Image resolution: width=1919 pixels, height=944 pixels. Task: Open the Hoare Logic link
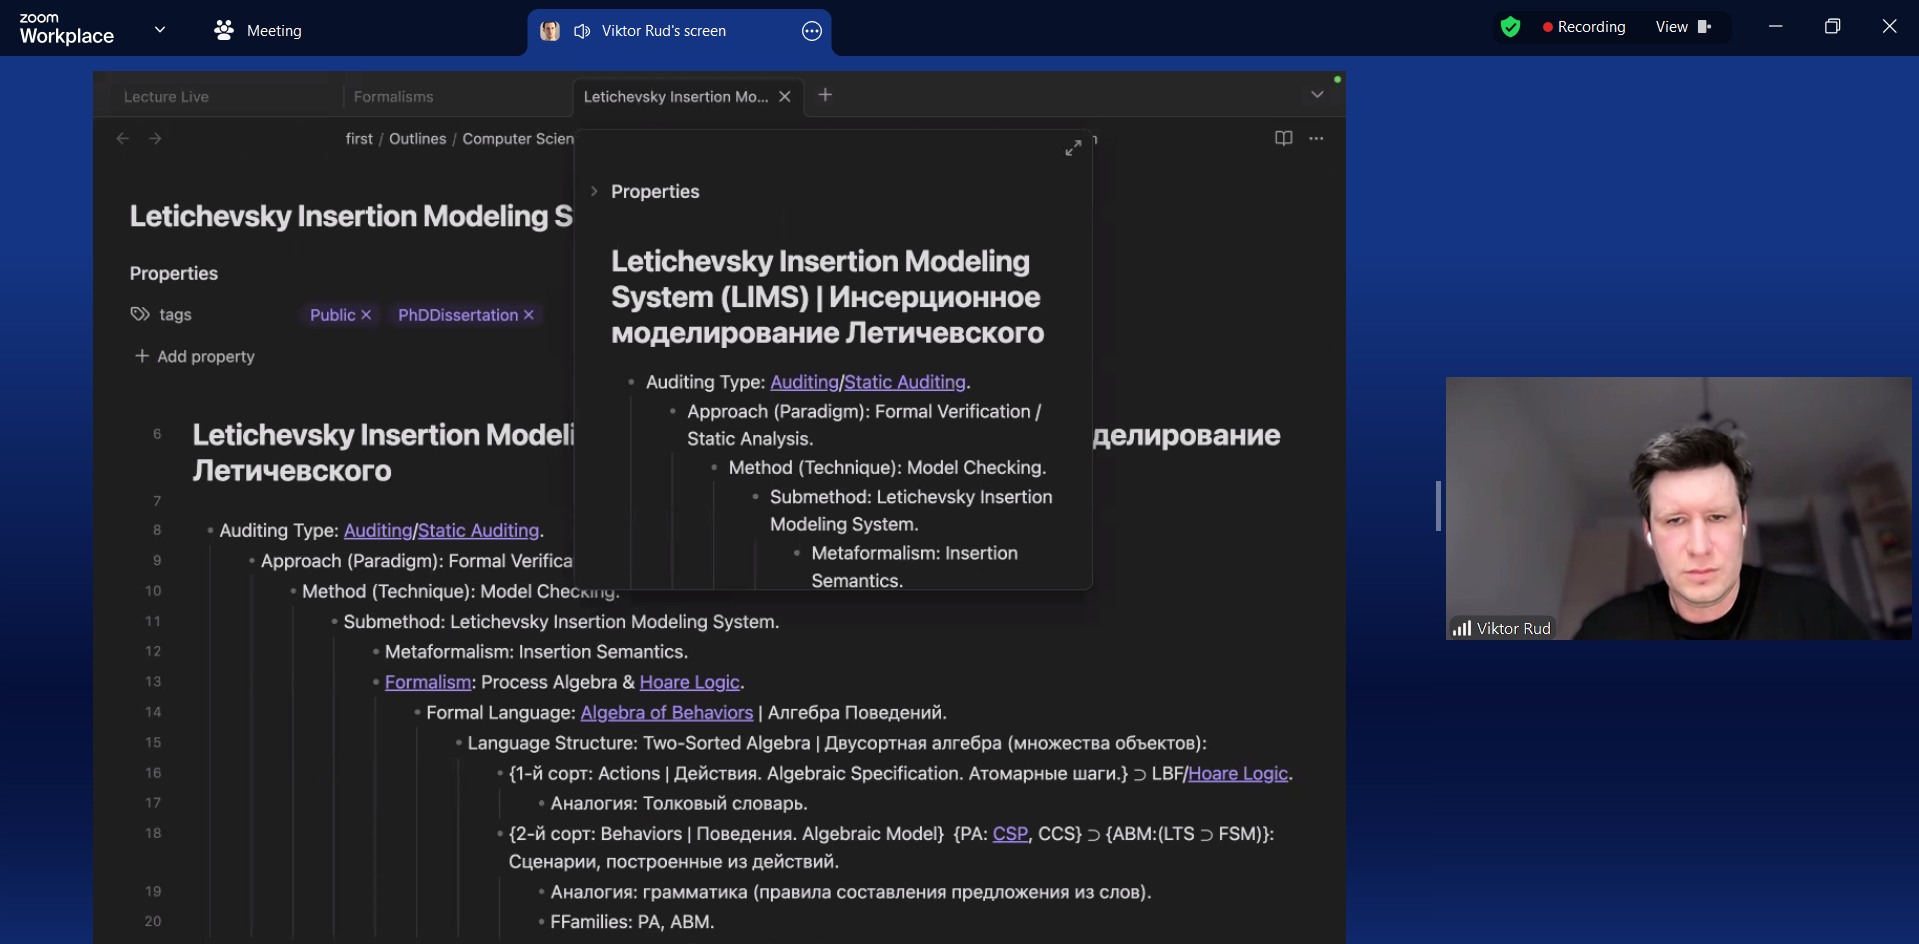click(689, 682)
